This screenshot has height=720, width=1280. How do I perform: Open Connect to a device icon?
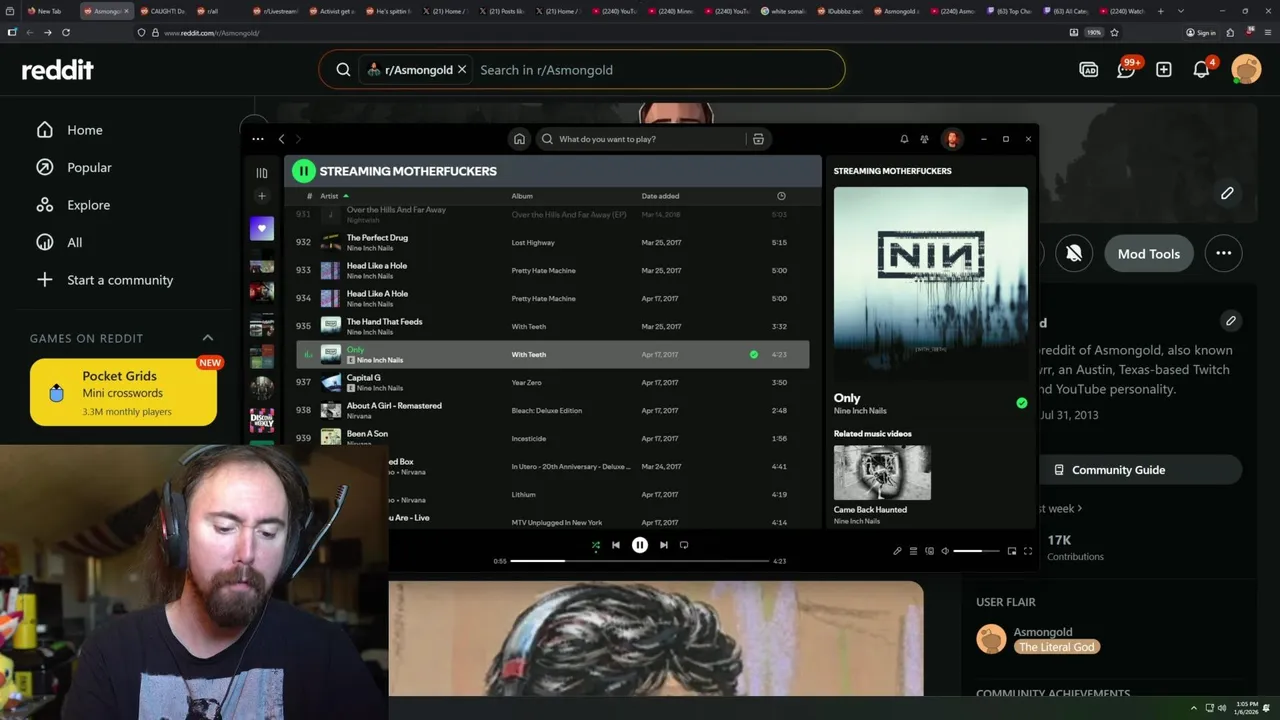pos(929,551)
